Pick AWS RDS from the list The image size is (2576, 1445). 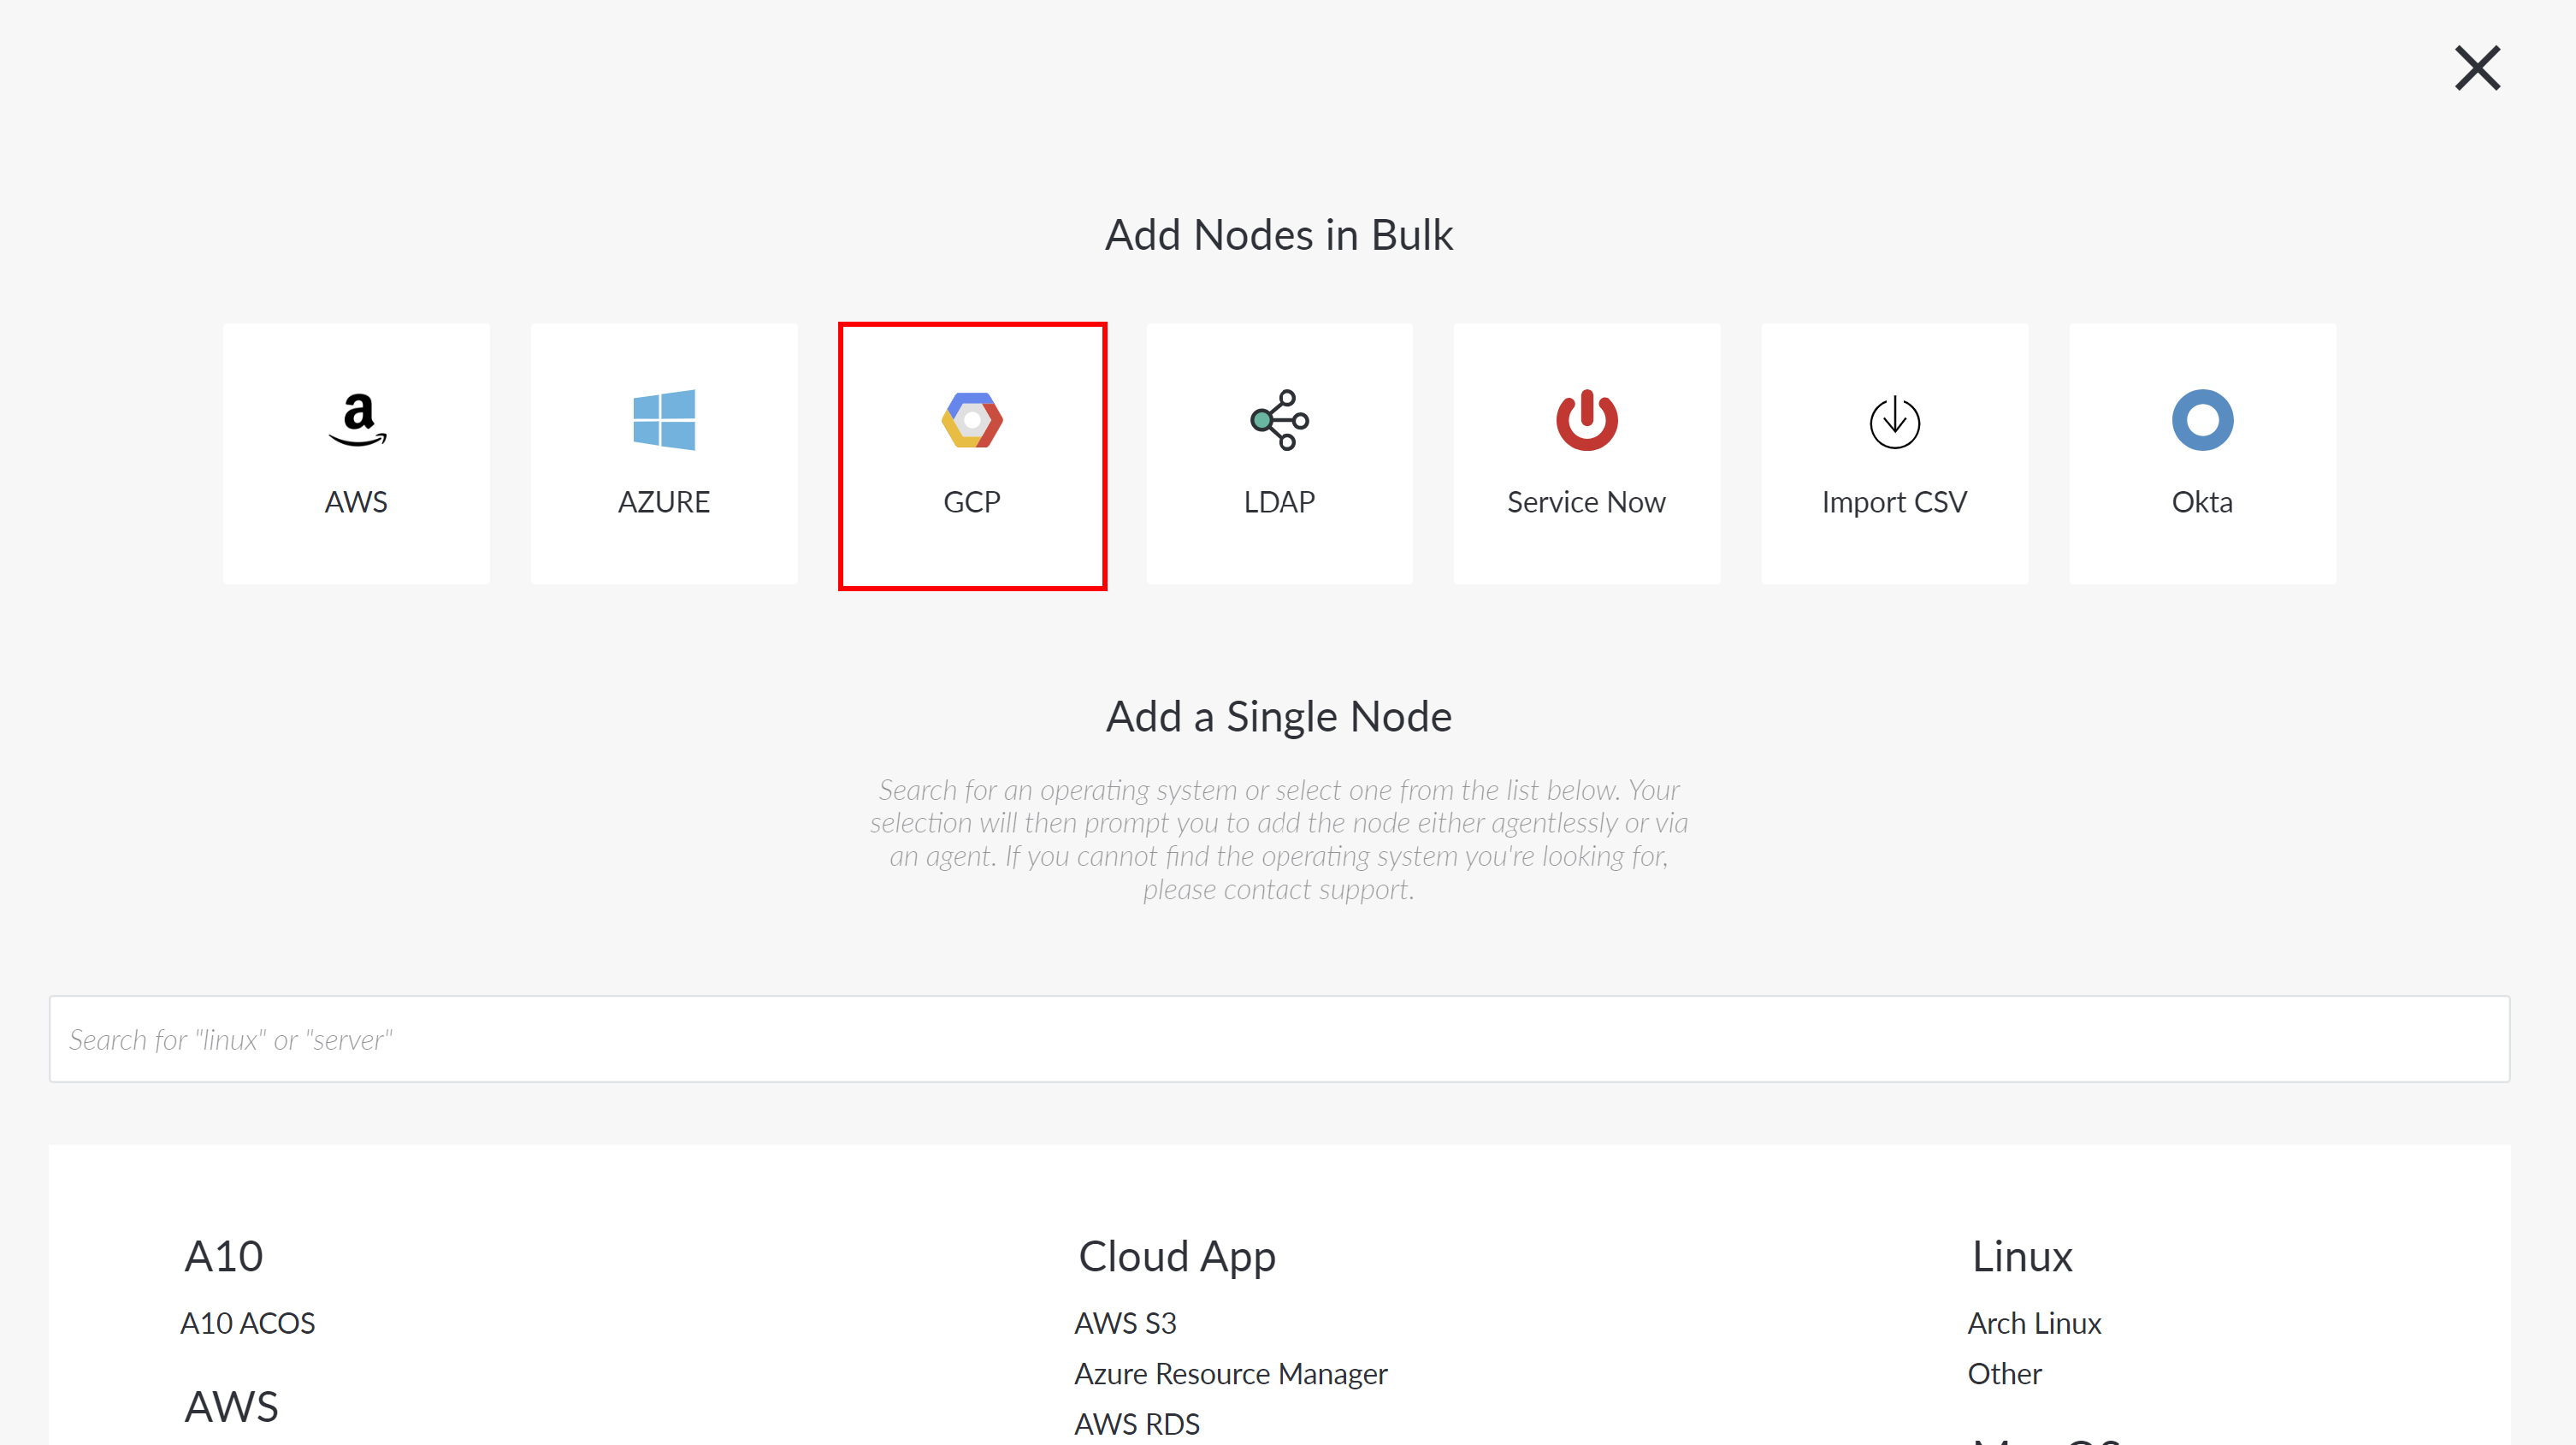coord(1137,1423)
